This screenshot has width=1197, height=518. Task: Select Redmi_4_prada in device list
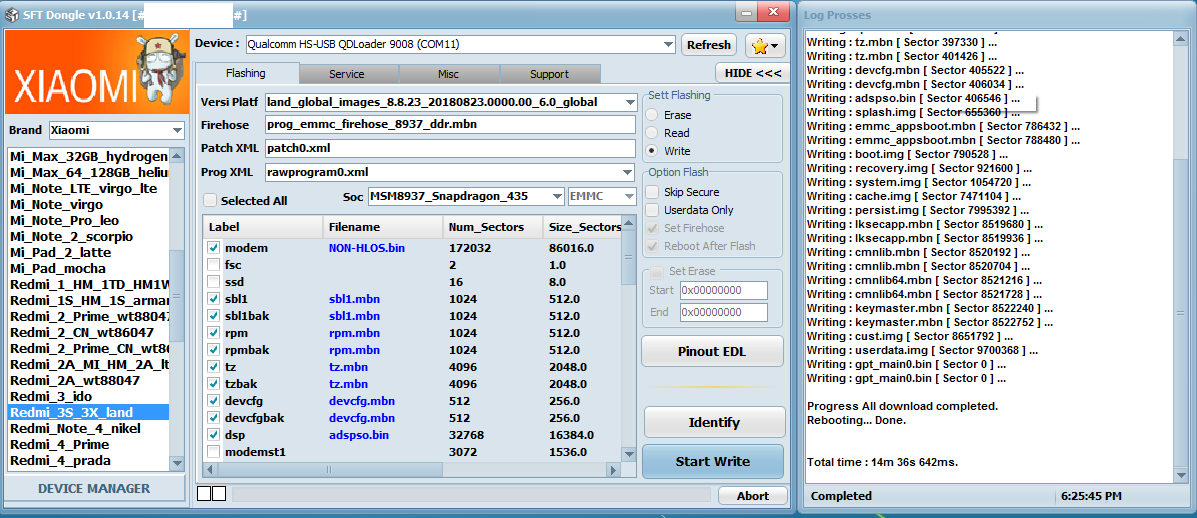click(x=88, y=460)
